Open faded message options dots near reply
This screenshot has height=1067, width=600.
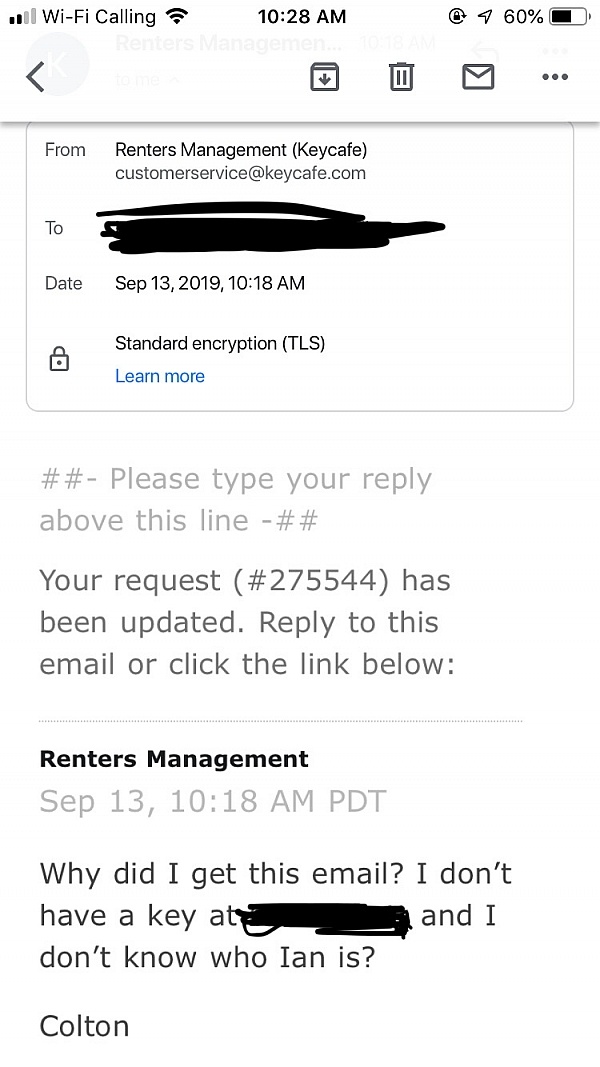coord(555,51)
